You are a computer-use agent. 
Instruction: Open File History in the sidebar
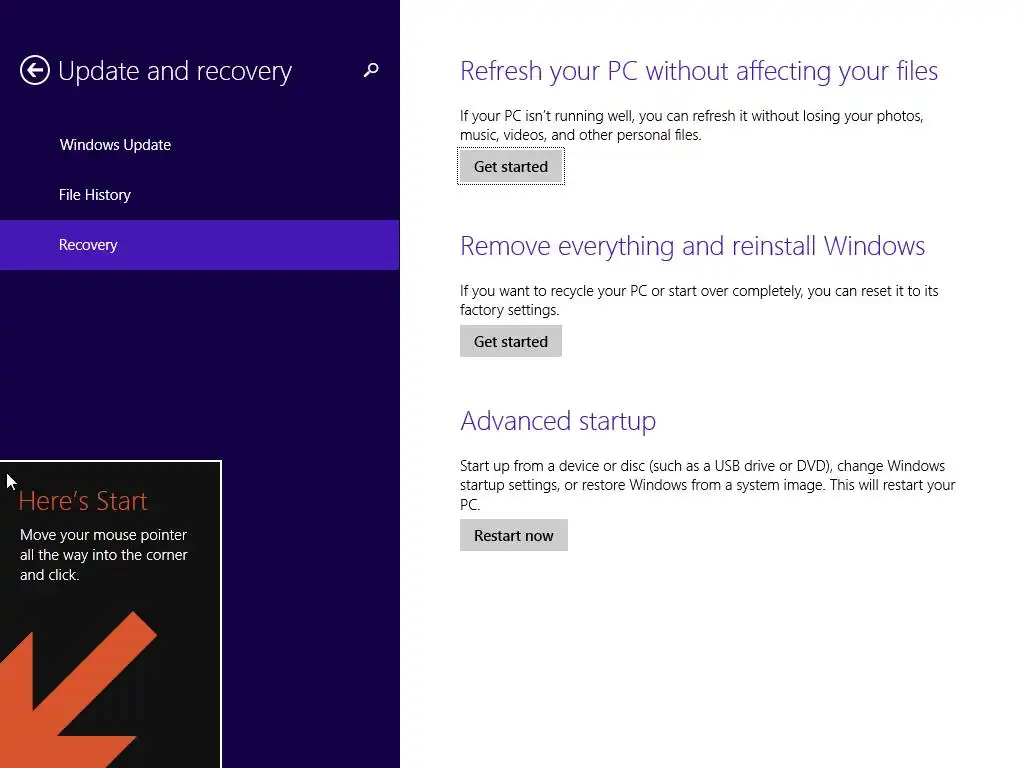point(95,195)
